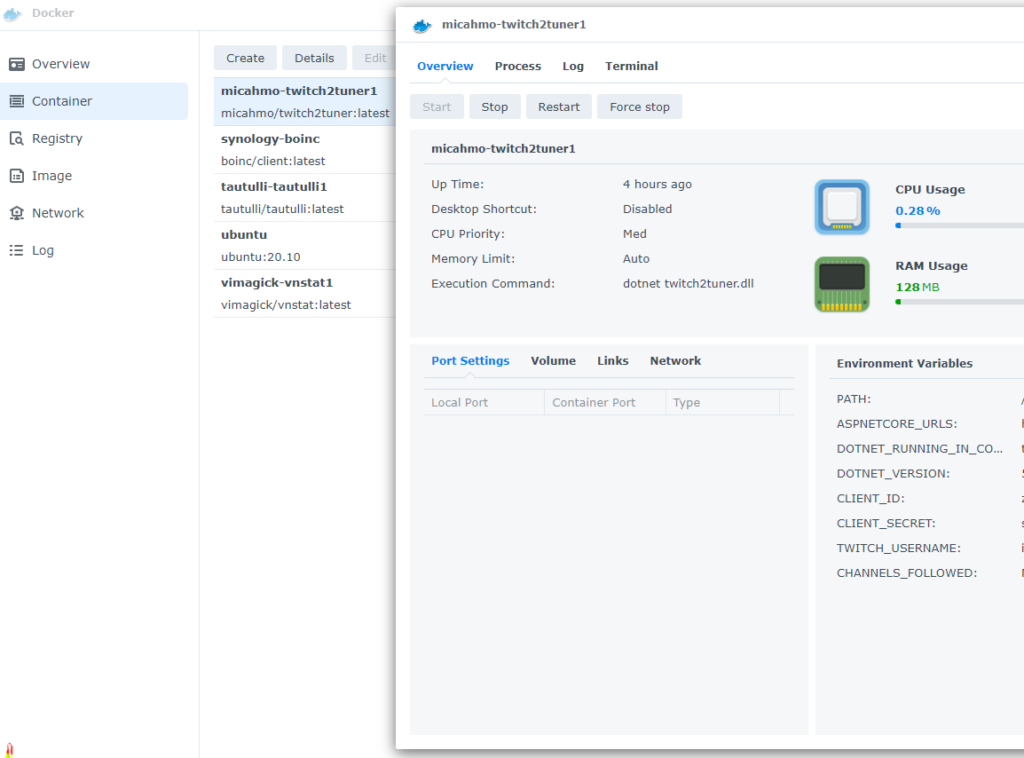Open Network in the sidebar
Image resolution: width=1024 pixels, height=758 pixels.
point(94,213)
